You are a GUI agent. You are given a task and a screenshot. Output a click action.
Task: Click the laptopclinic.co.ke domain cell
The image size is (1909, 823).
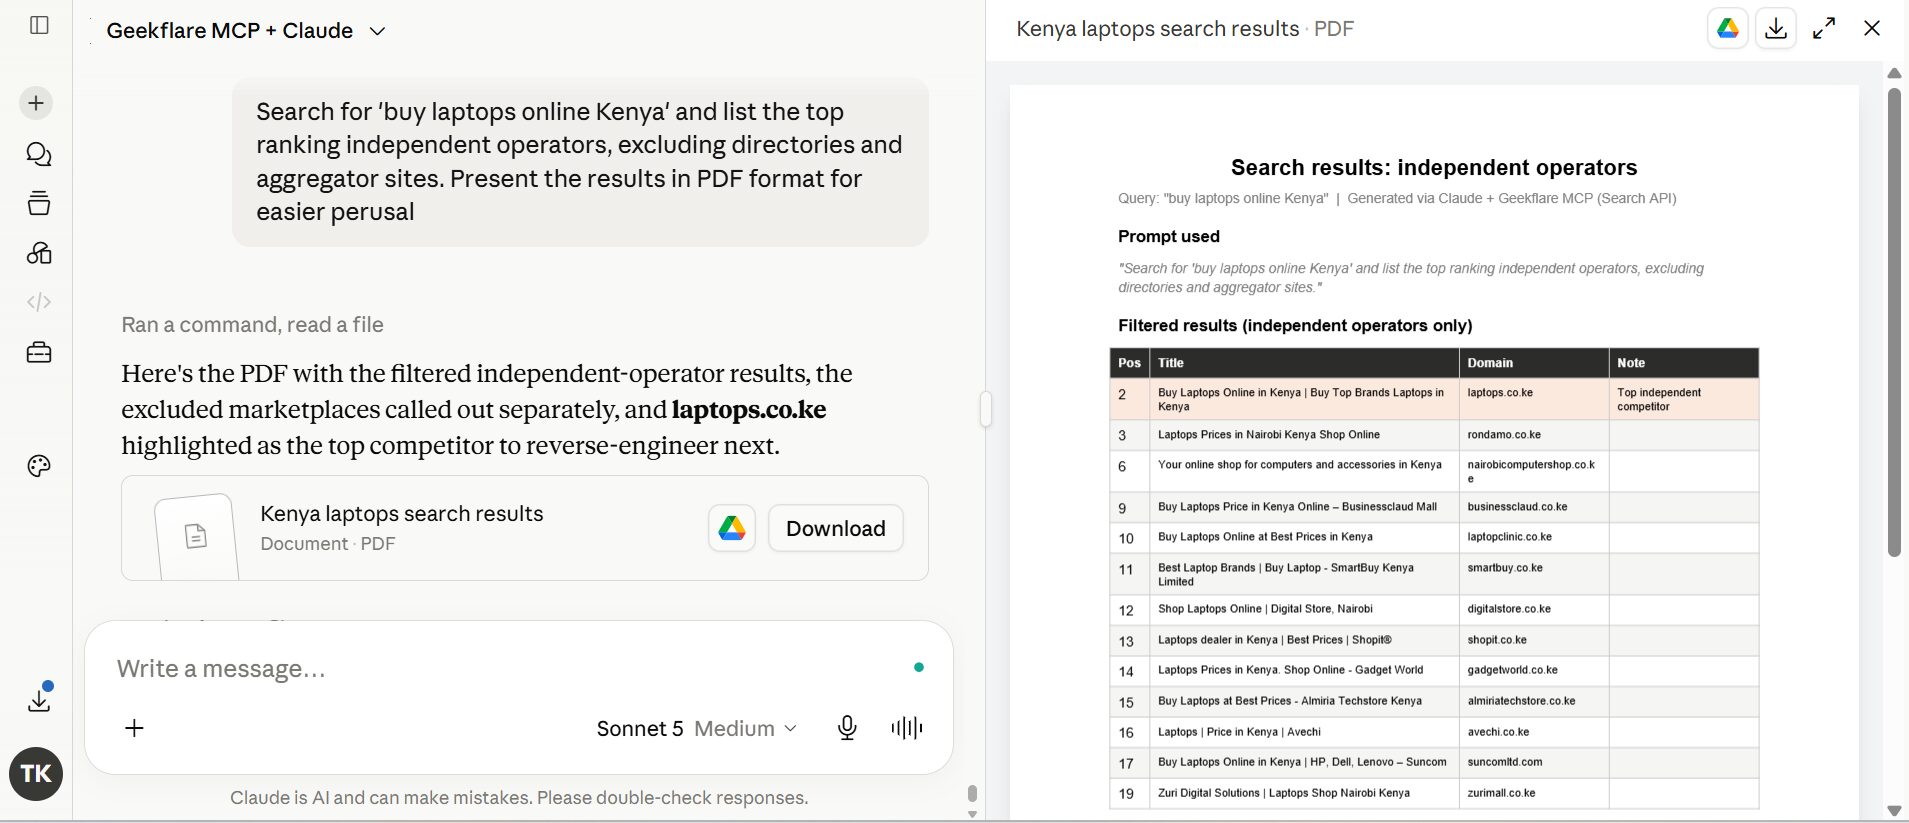1534,537
